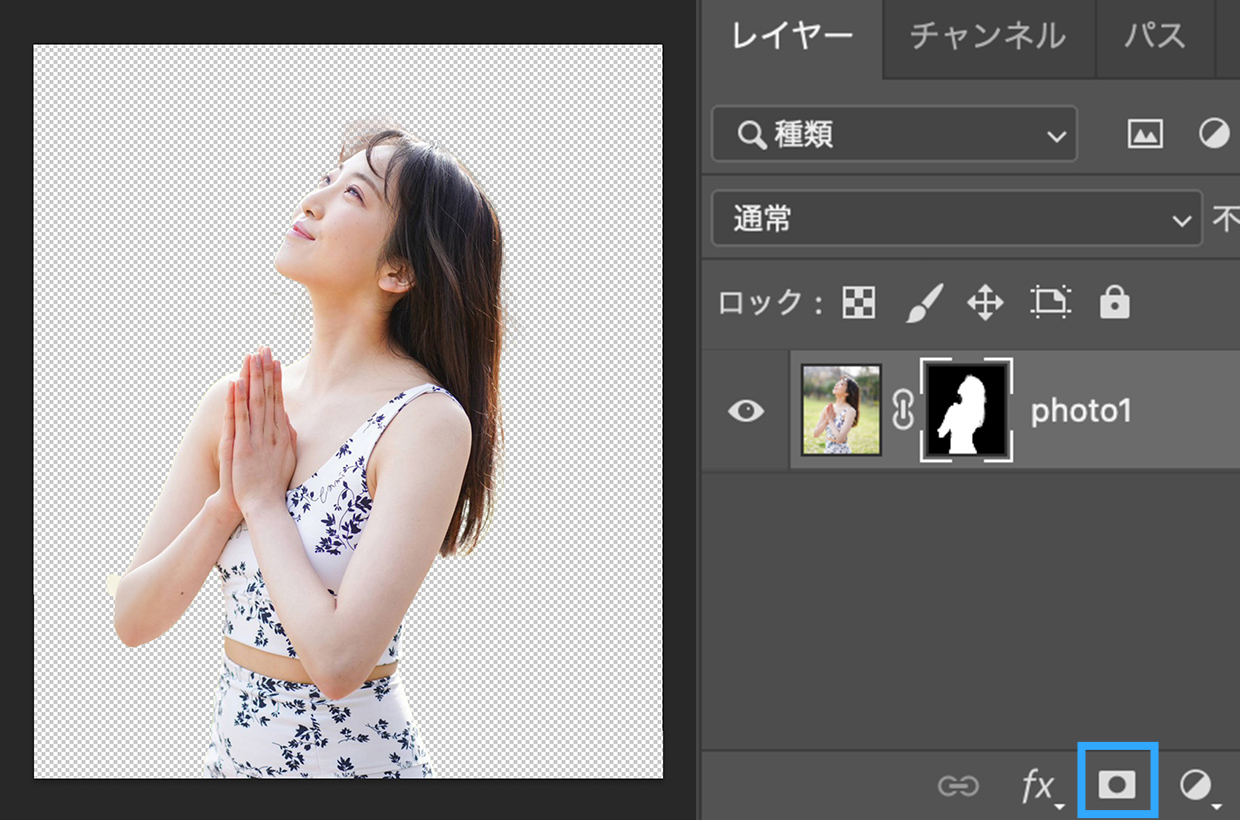This screenshot has height=820, width=1240.
Task: Select the photo1 layer image thumbnail
Action: pyautogui.click(x=842, y=410)
